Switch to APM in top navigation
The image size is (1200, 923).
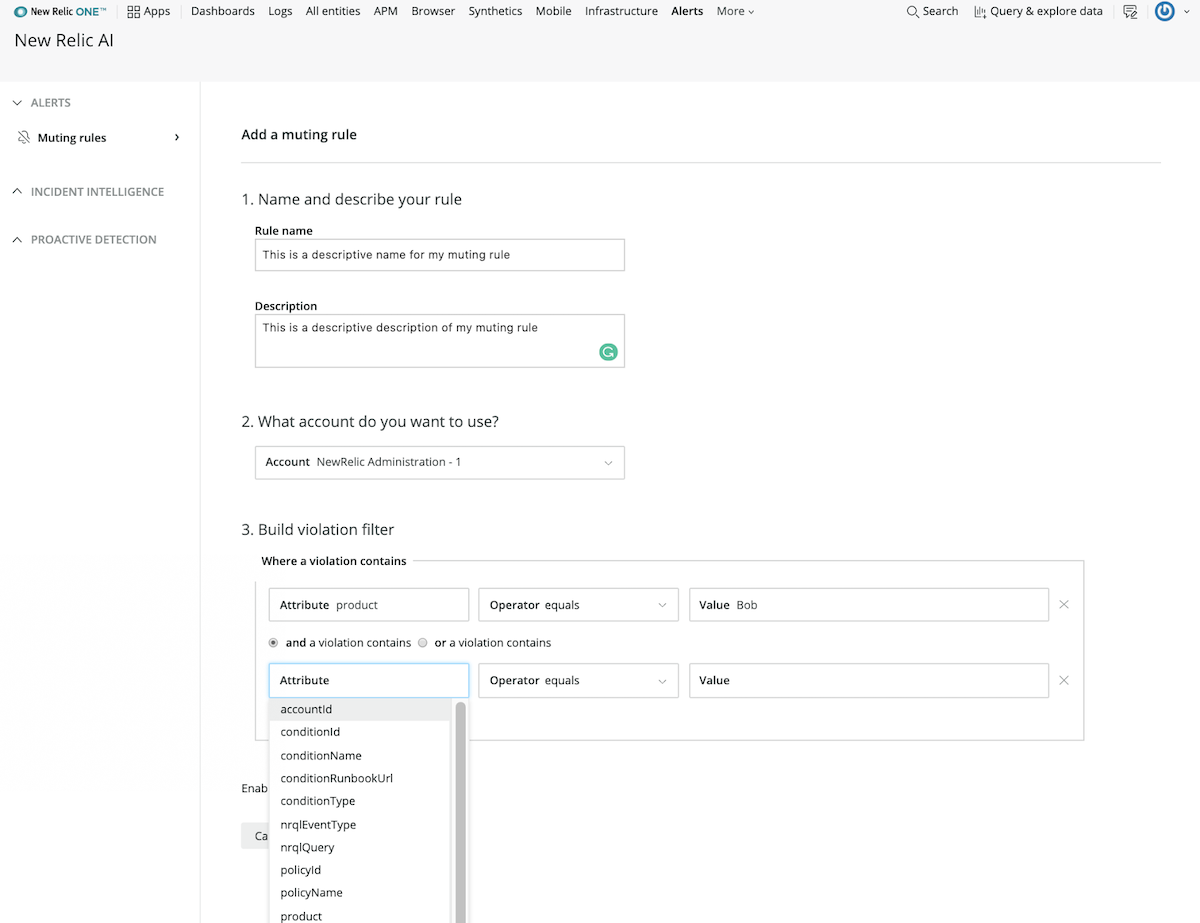pyautogui.click(x=385, y=11)
